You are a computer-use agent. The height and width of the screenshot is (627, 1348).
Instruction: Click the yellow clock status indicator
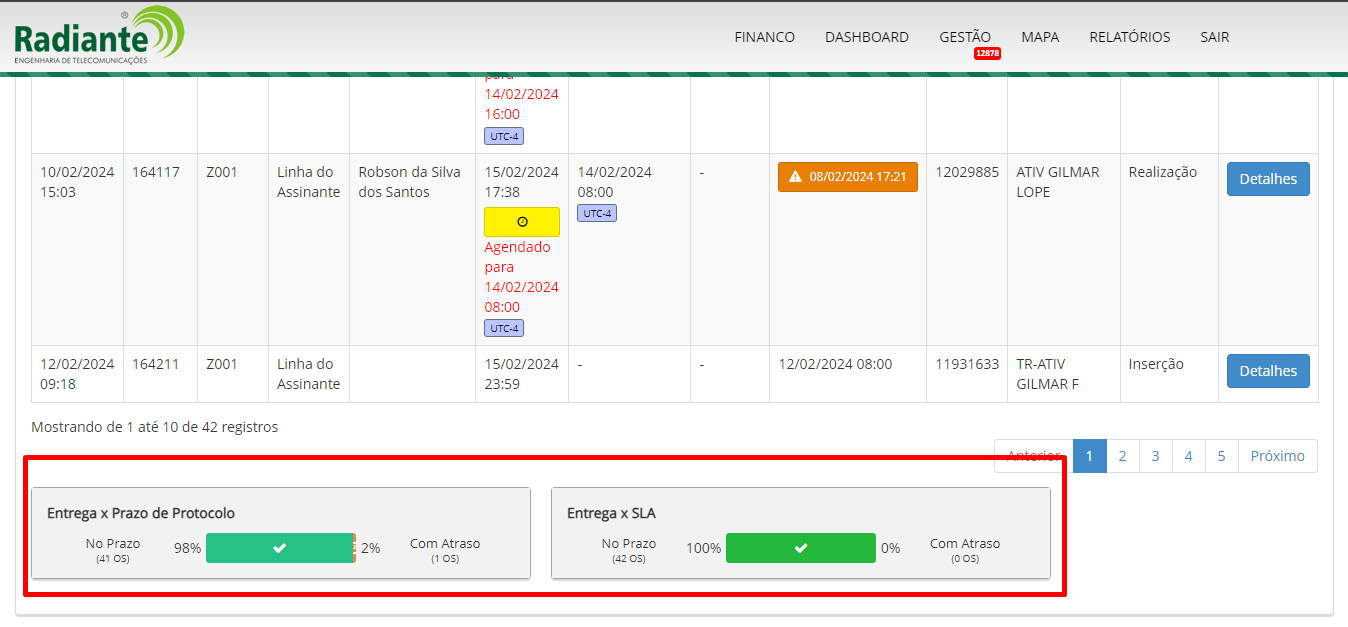[x=522, y=222]
